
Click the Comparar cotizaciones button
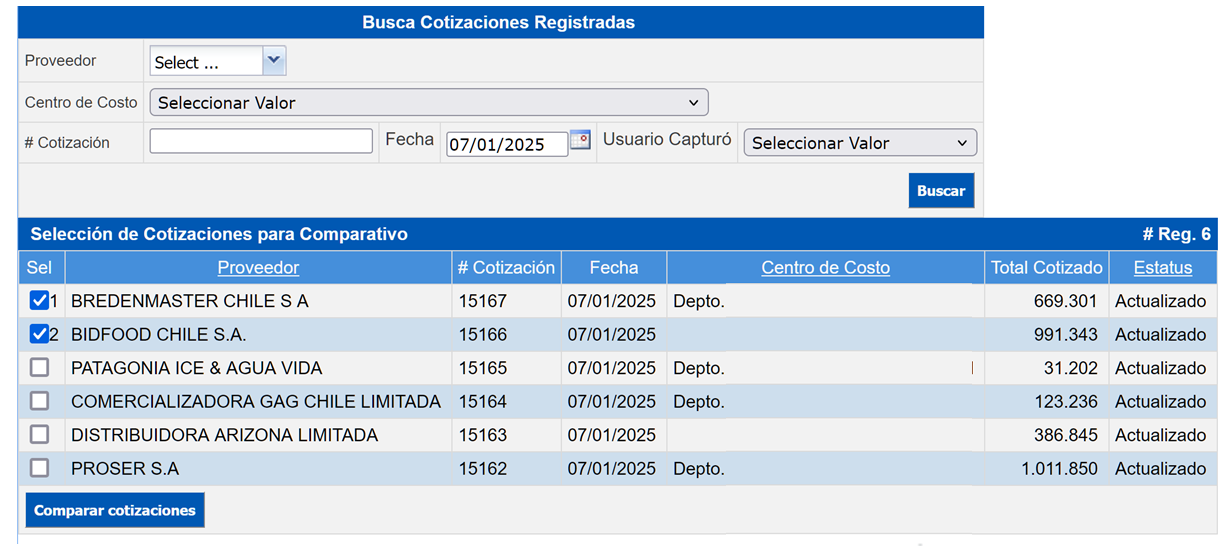click(115, 510)
